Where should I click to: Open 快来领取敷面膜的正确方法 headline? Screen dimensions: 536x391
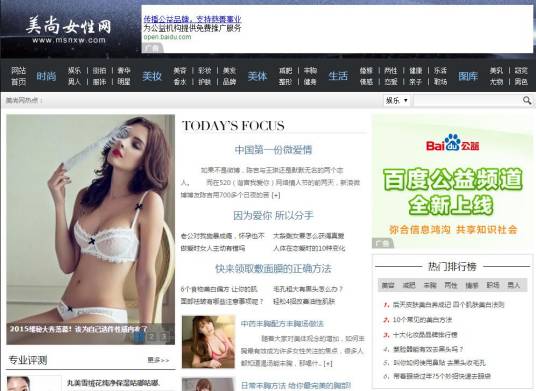(x=273, y=269)
